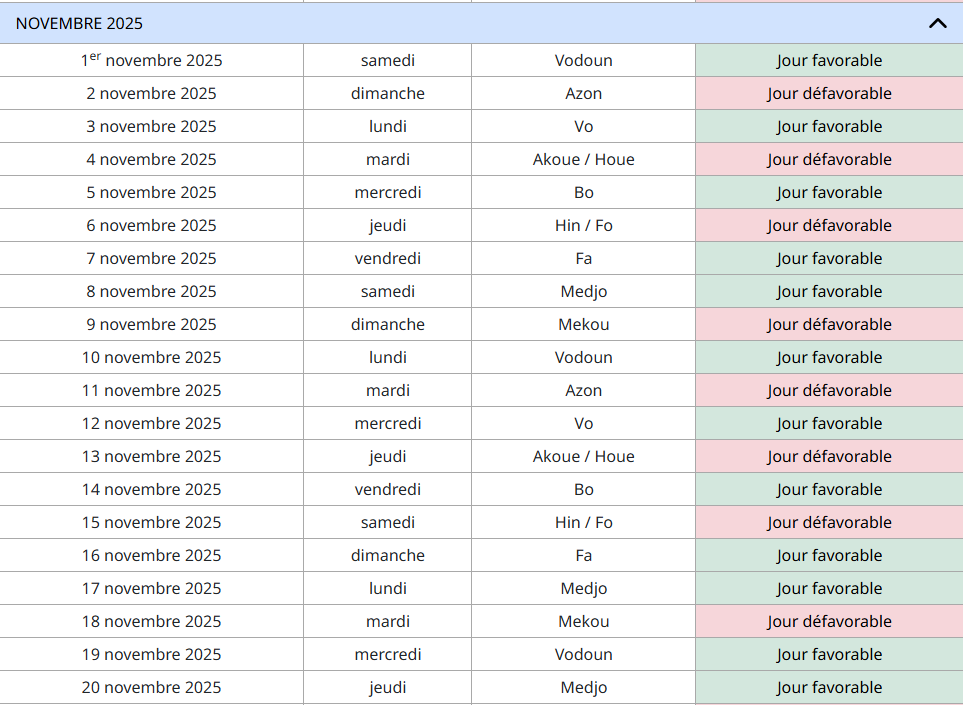
Task: Select the 10 novembre 2025 date cell
Action: click(x=151, y=357)
